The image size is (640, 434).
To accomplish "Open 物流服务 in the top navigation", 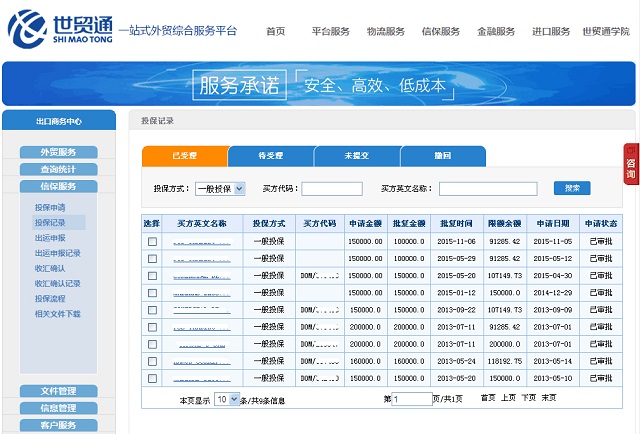I will coord(385,31).
